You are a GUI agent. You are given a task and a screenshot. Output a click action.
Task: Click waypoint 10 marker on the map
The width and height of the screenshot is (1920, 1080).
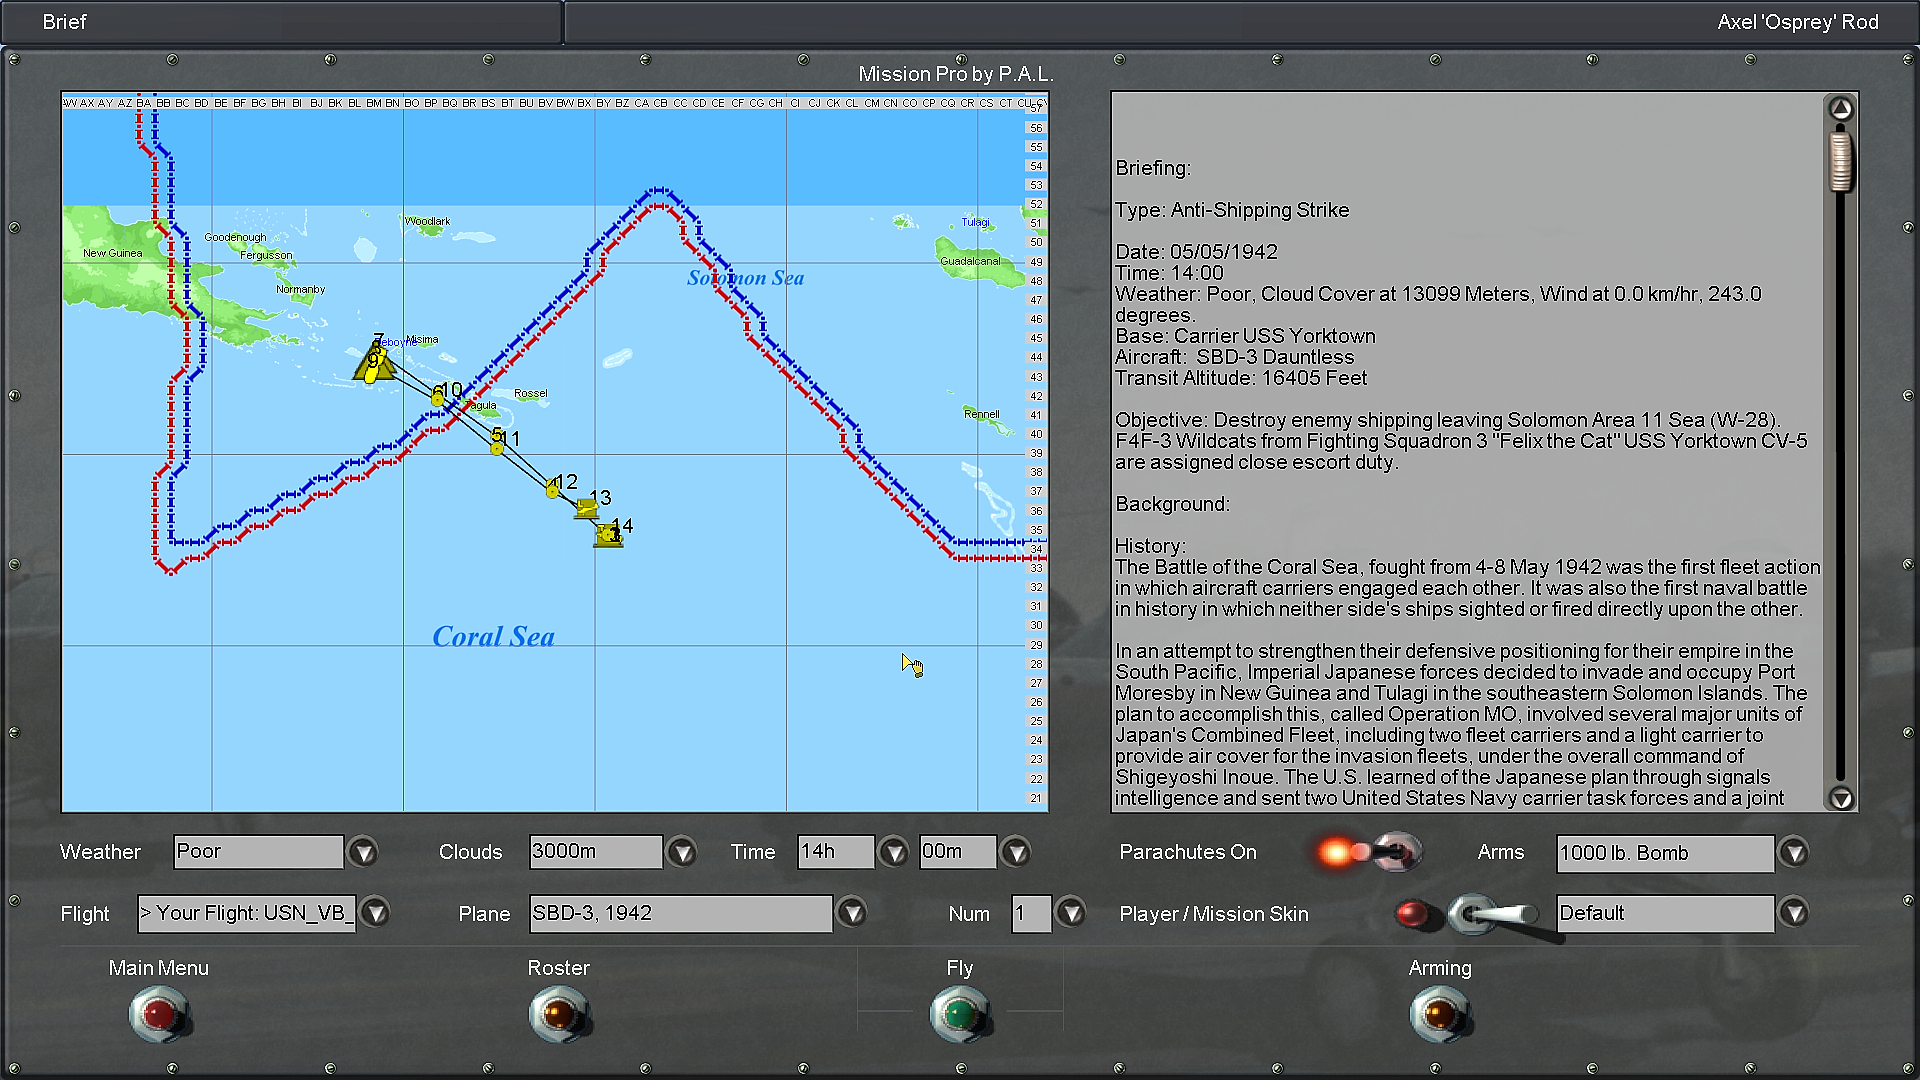click(x=437, y=398)
